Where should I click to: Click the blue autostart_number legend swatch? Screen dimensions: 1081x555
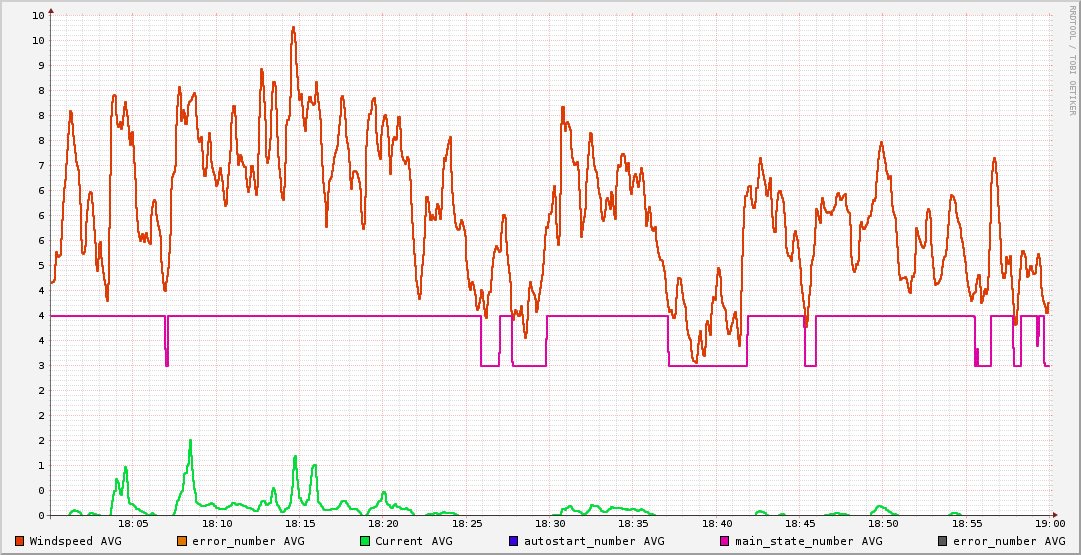click(x=514, y=541)
